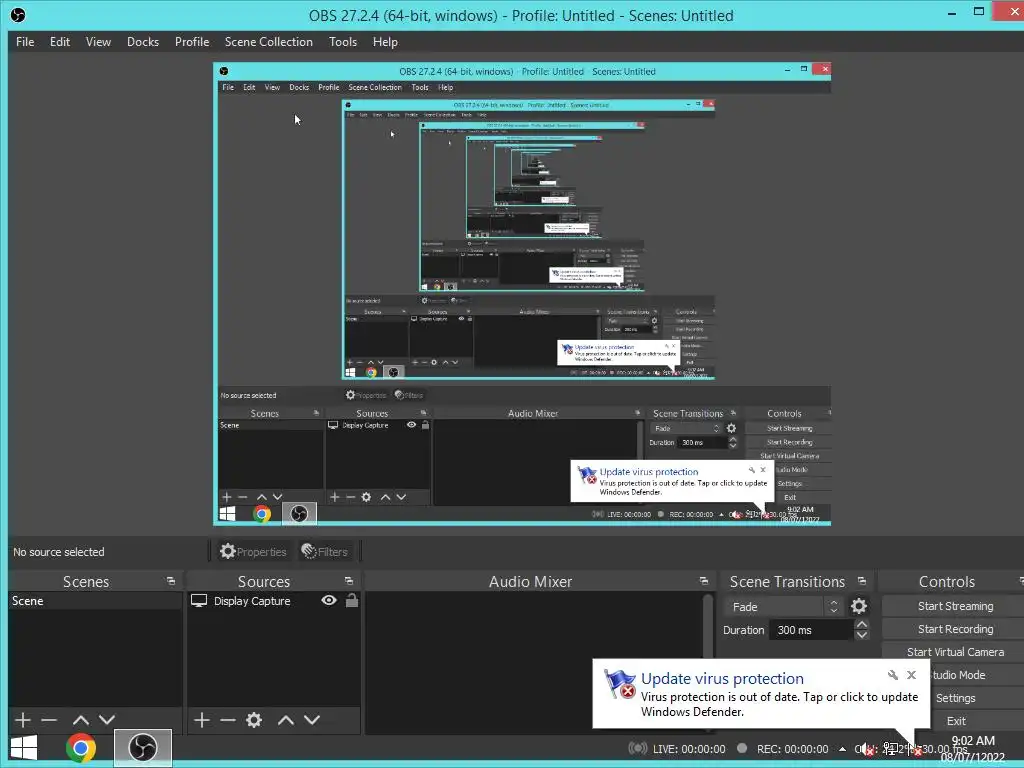This screenshot has height=768, width=1024.
Task: Click the Action Center flag icon in notification
Action: (618, 684)
